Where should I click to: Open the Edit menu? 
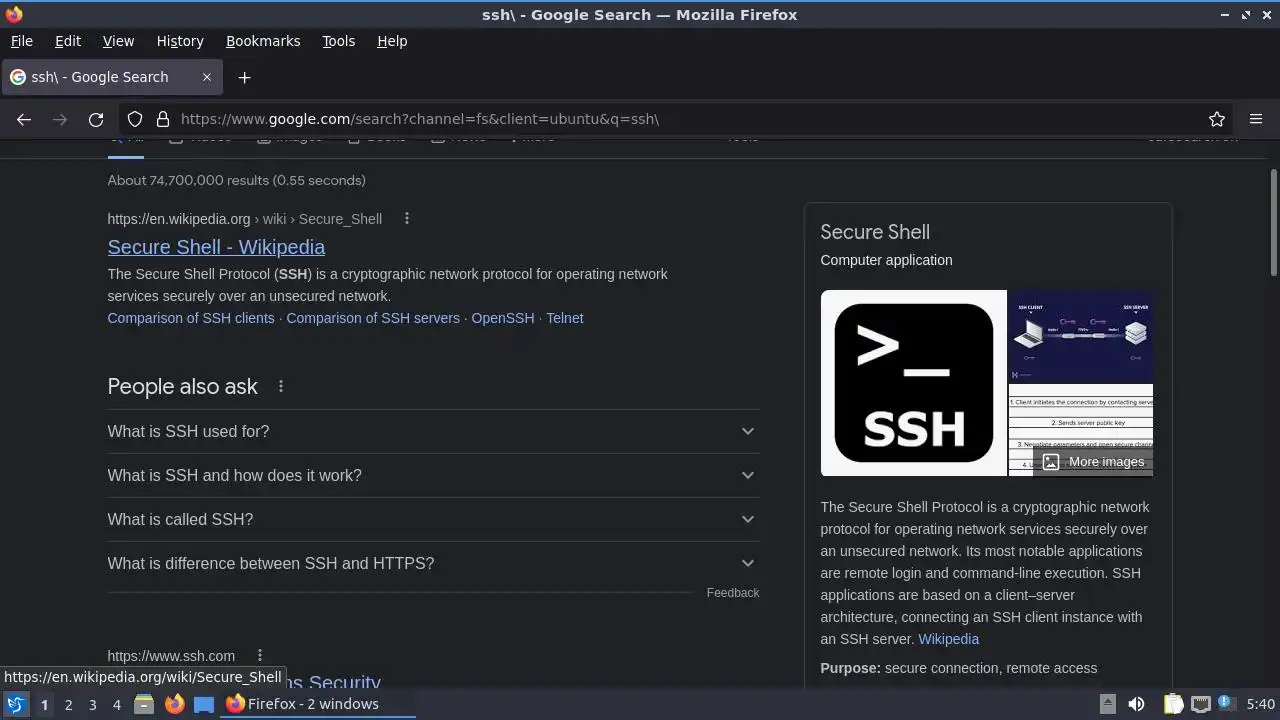[x=68, y=41]
